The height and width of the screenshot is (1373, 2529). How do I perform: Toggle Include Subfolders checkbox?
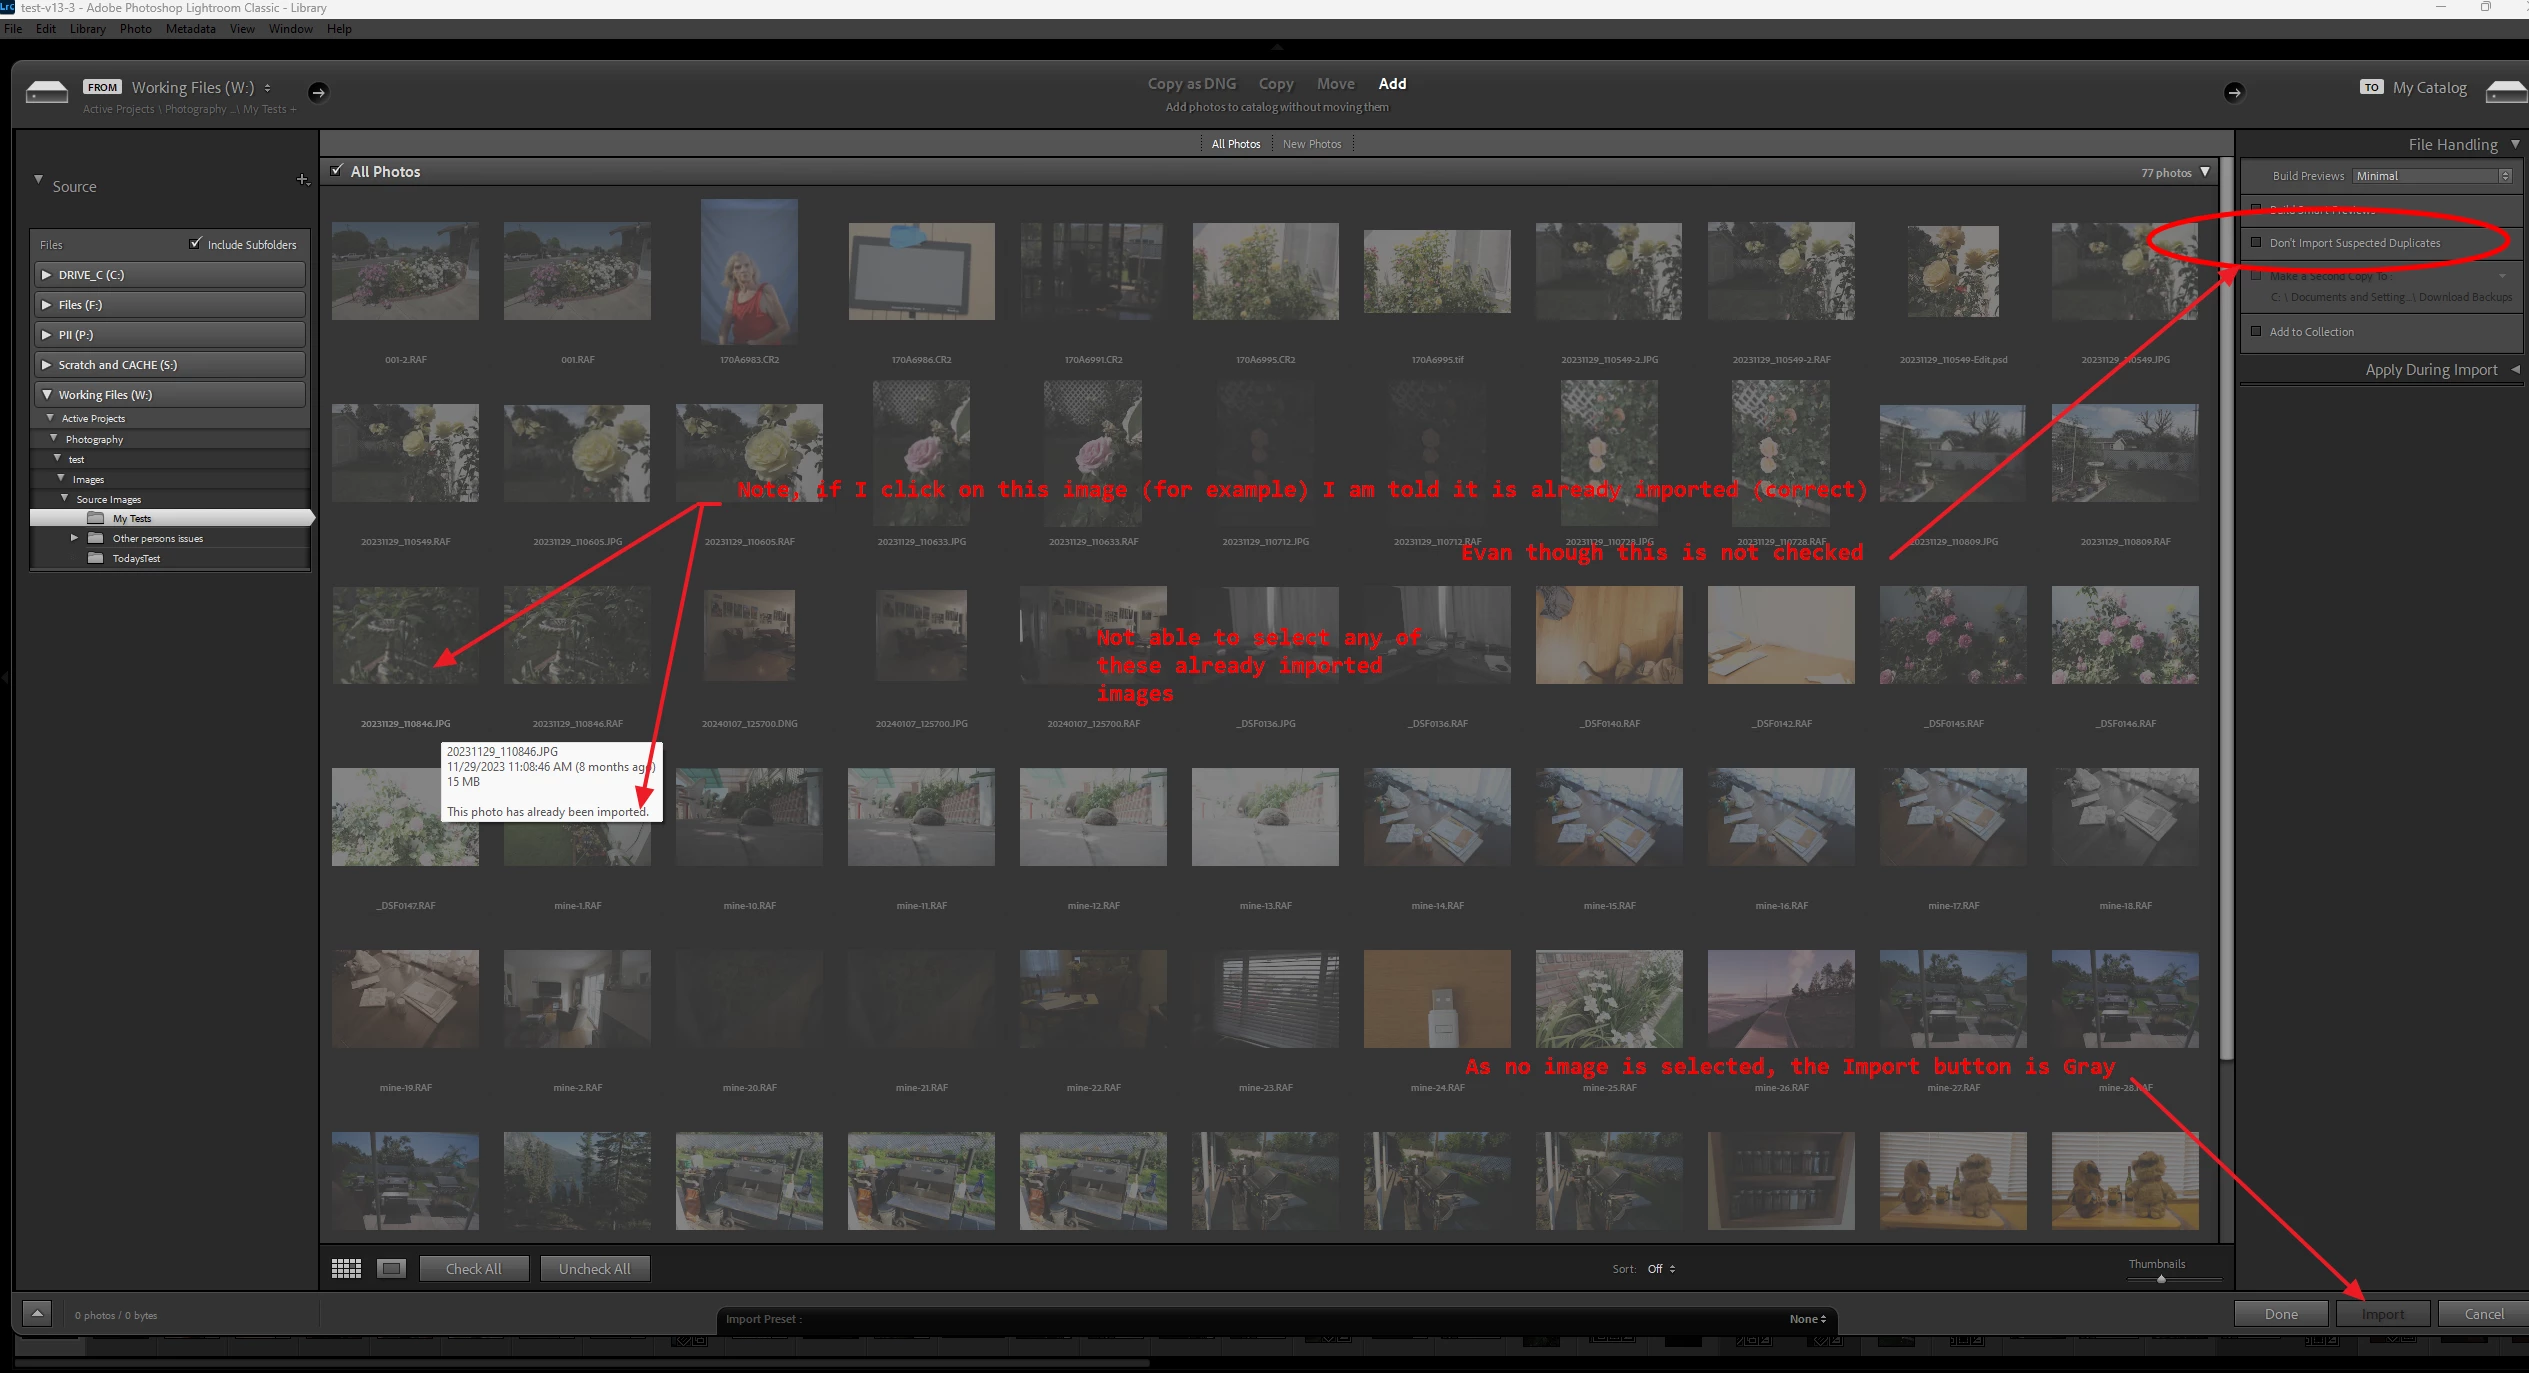click(x=196, y=243)
